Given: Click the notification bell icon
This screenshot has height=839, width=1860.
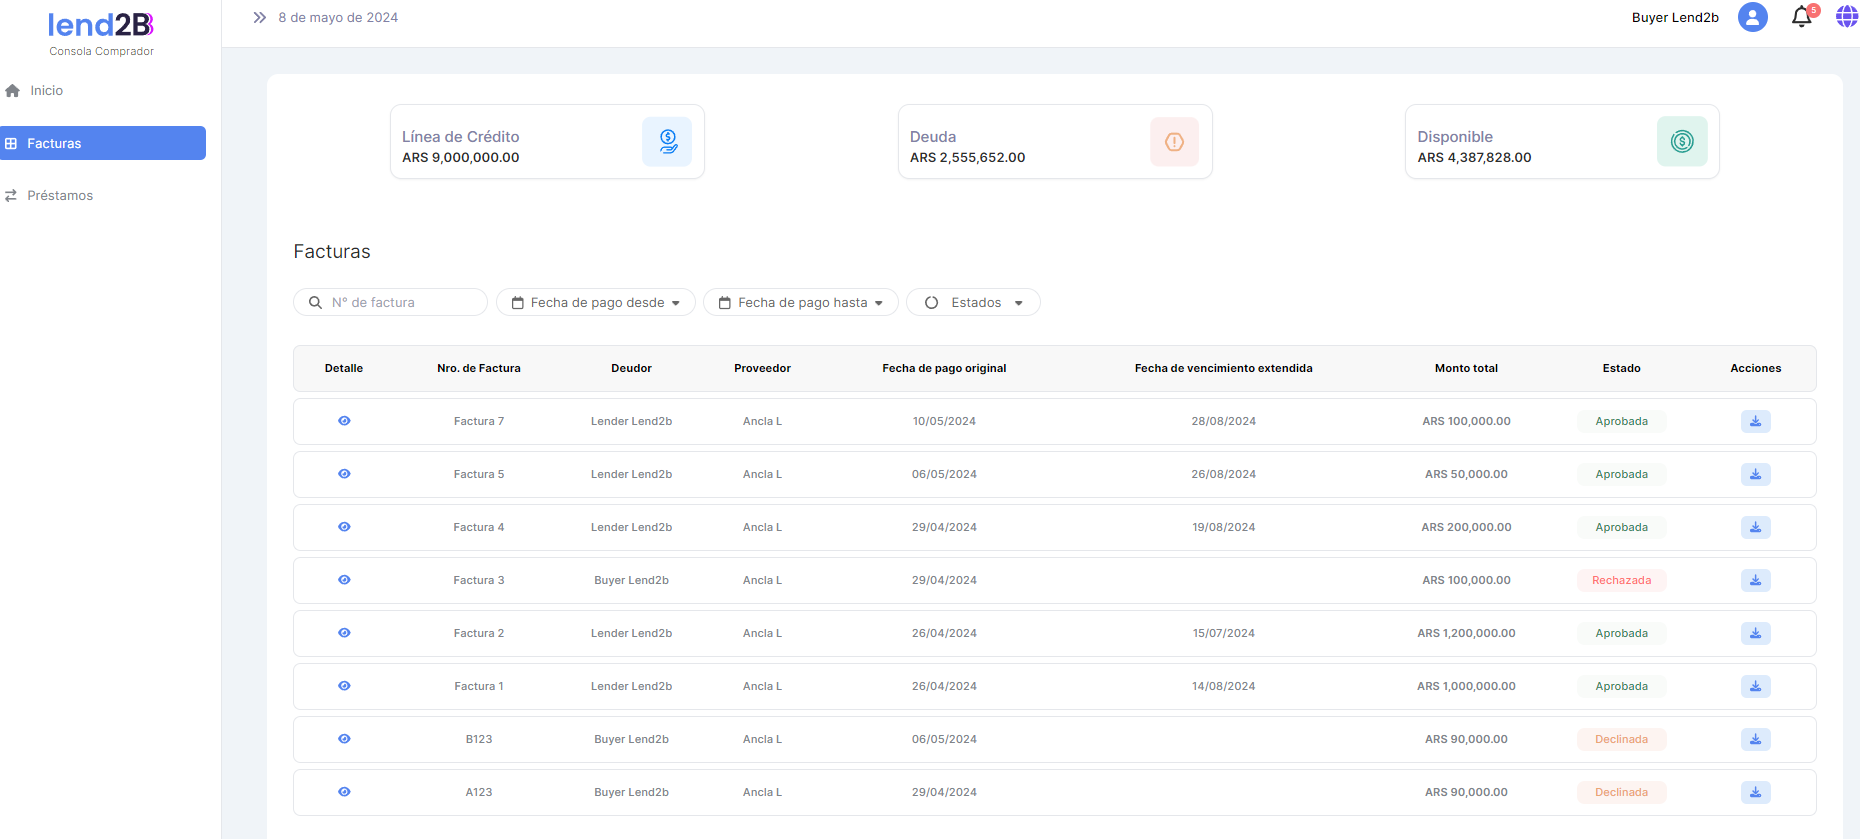Looking at the screenshot, I should pyautogui.click(x=1801, y=17).
